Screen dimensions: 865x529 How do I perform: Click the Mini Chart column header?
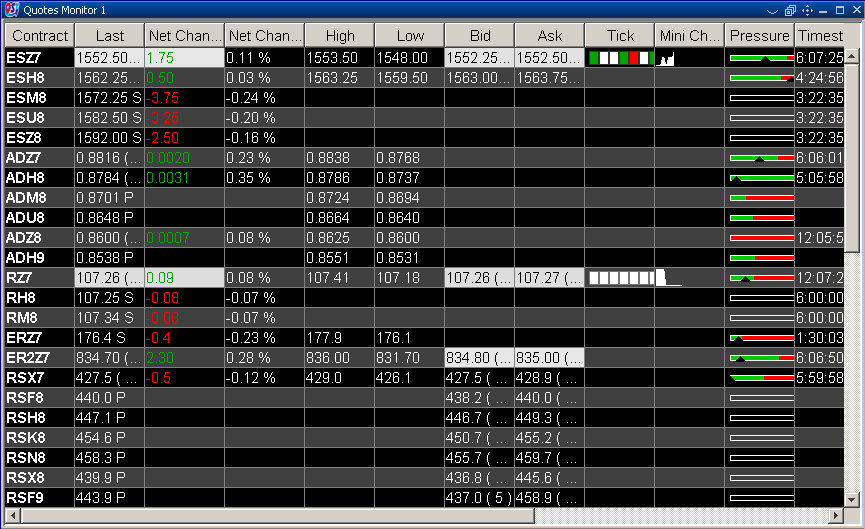click(690, 36)
